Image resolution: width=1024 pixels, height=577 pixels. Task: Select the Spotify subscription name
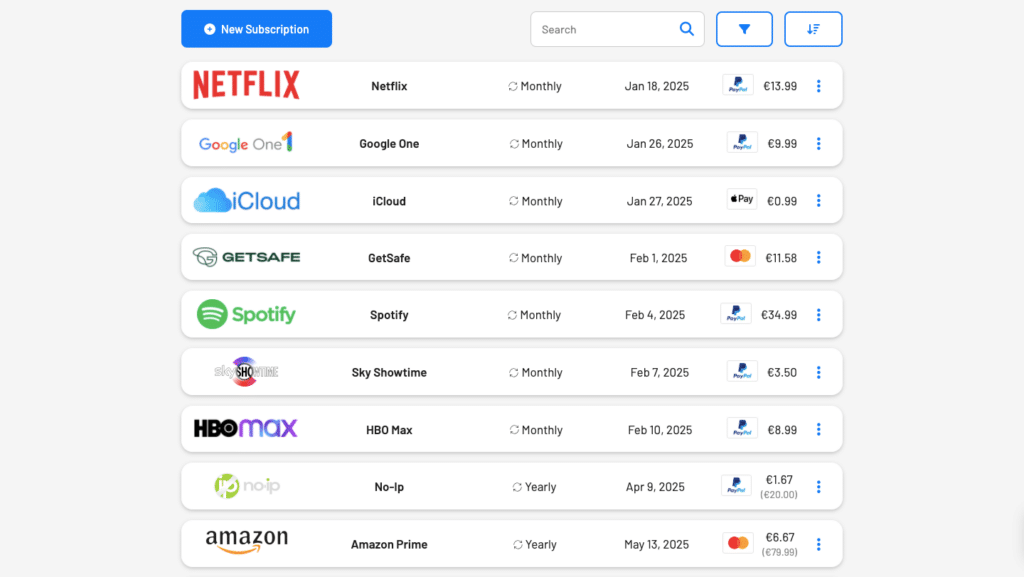click(389, 315)
